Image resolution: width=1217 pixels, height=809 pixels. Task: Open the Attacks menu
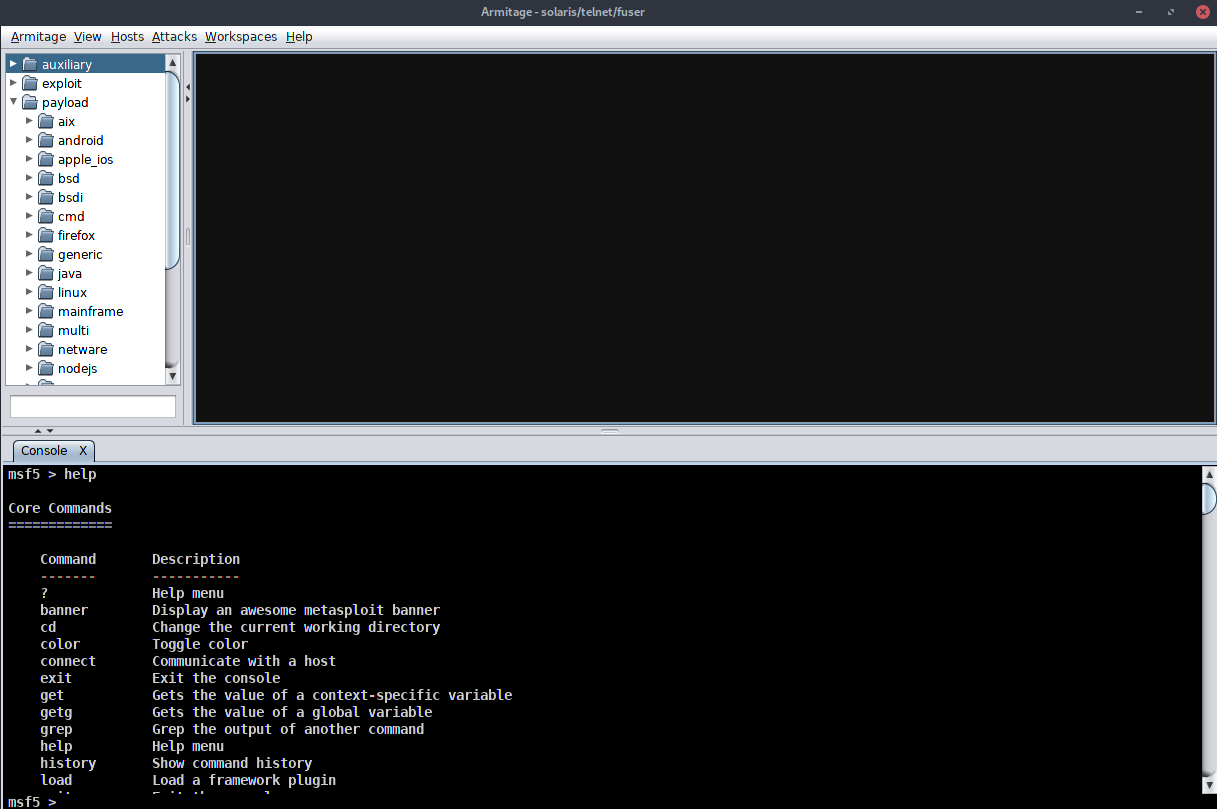[174, 36]
